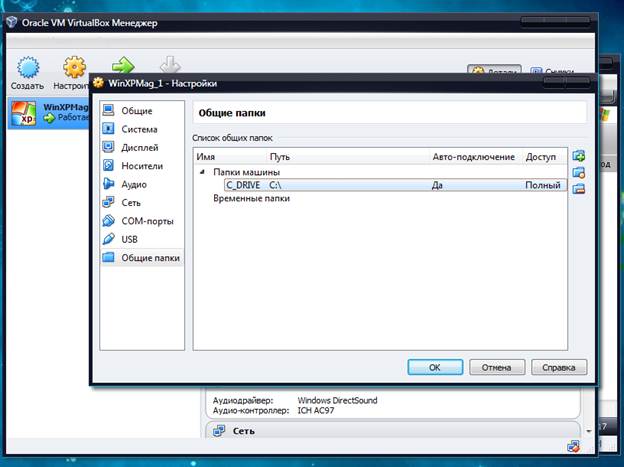
Task: Click the Дисплей monitor icon in the sidebar
Action: pyautogui.click(x=108, y=147)
